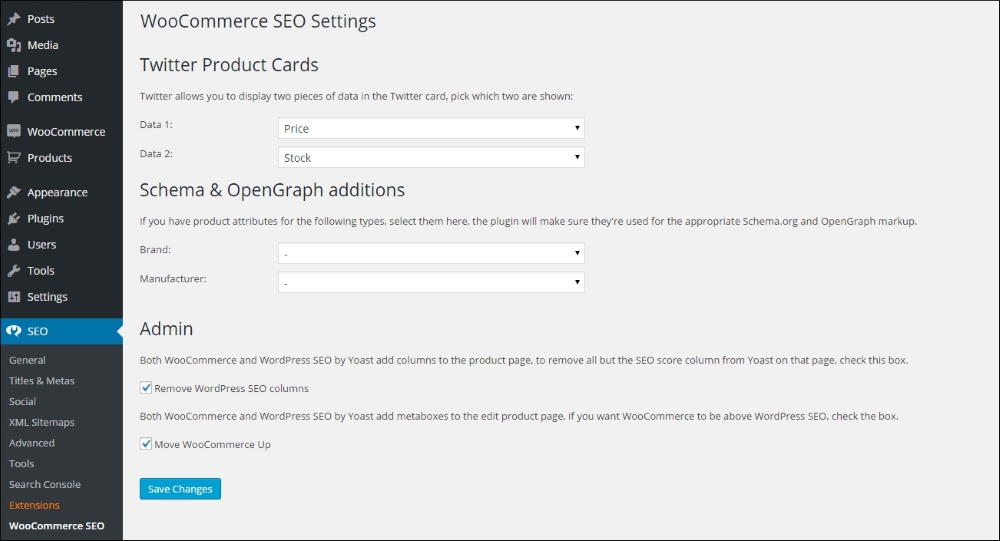Open the Data 2 Stock dropdown
This screenshot has height=541, width=1000.
point(431,158)
